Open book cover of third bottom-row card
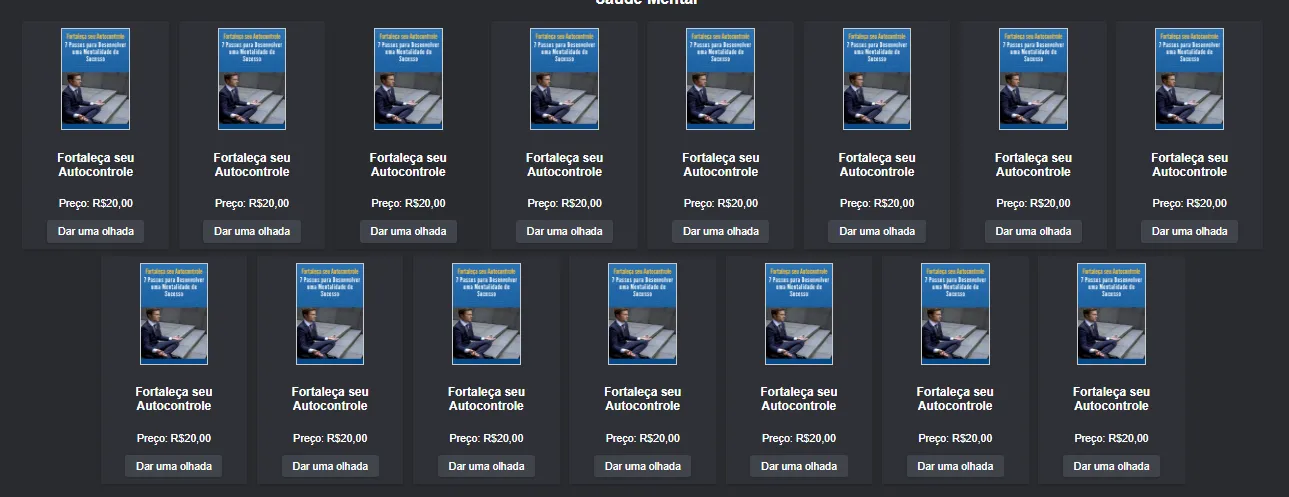 [486, 314]
